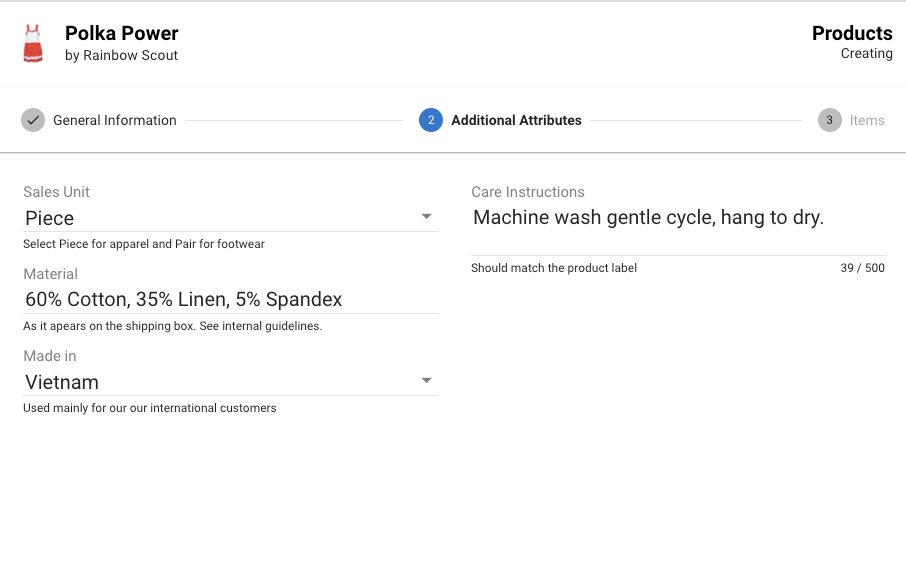The image size is (906, 573).
Task: Click into the Material text field
Action: [x=231, y=300]
